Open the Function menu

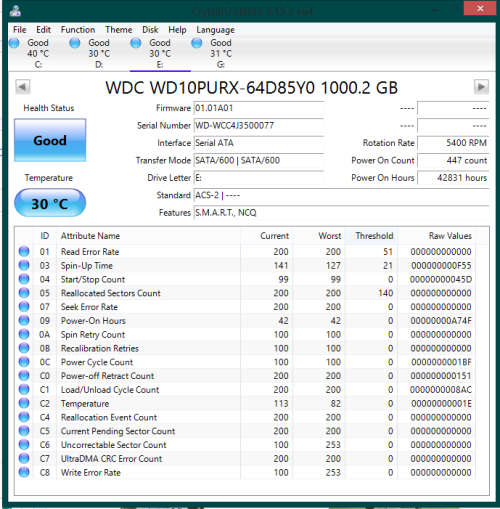(78, 30)
